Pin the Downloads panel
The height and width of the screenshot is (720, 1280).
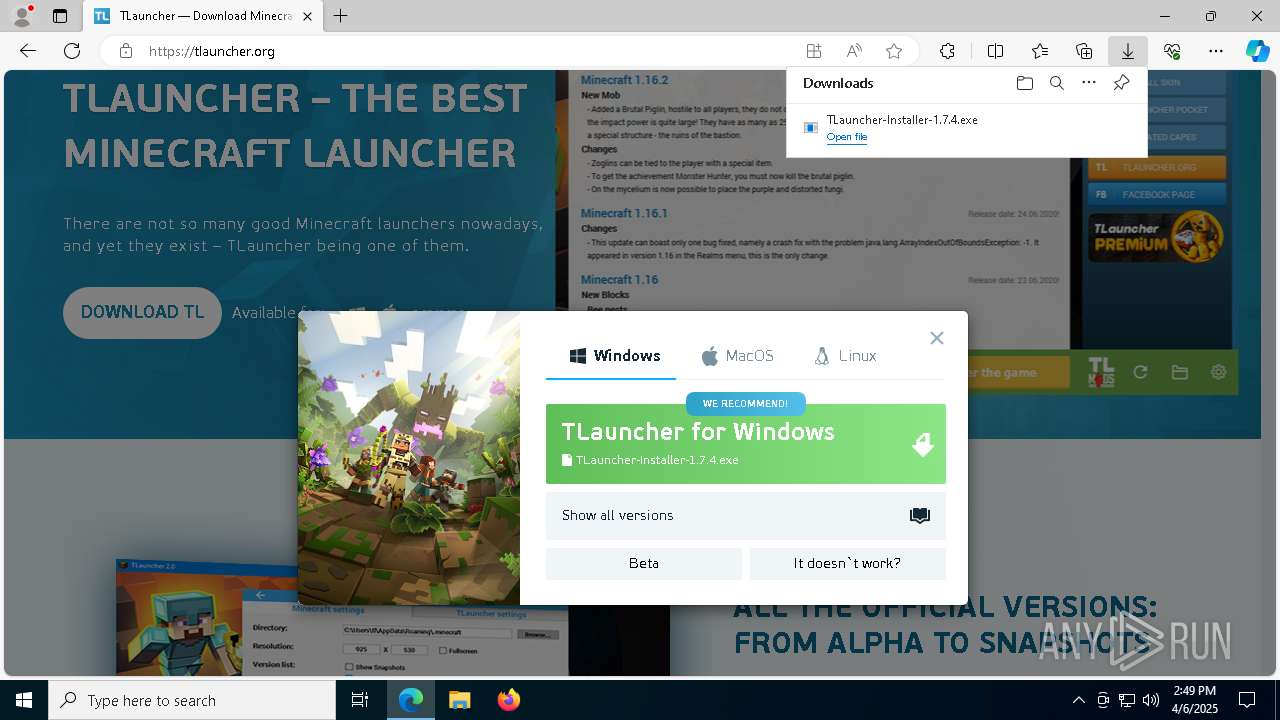pyautogui.click(x=1121, y=83)
